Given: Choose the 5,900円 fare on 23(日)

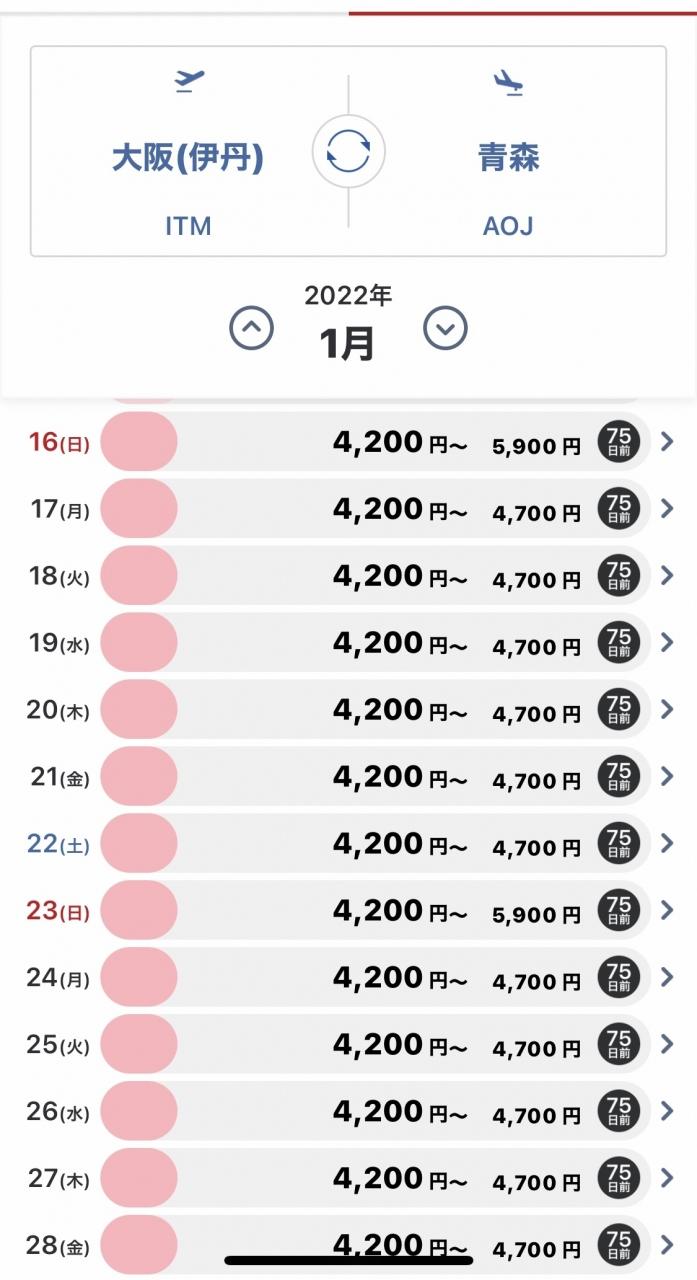Looking at the screenshot, I should (x=536, y=913).
